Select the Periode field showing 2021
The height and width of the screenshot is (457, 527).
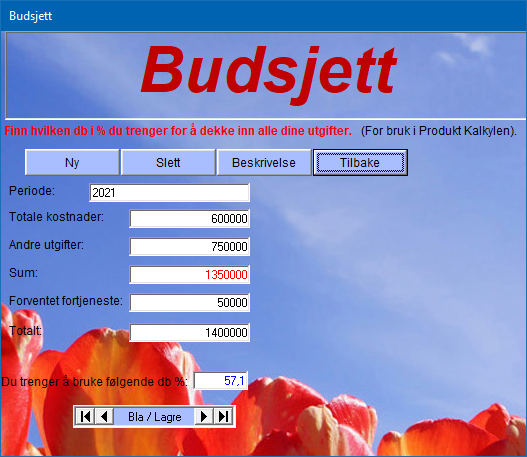tap(169, 193)
